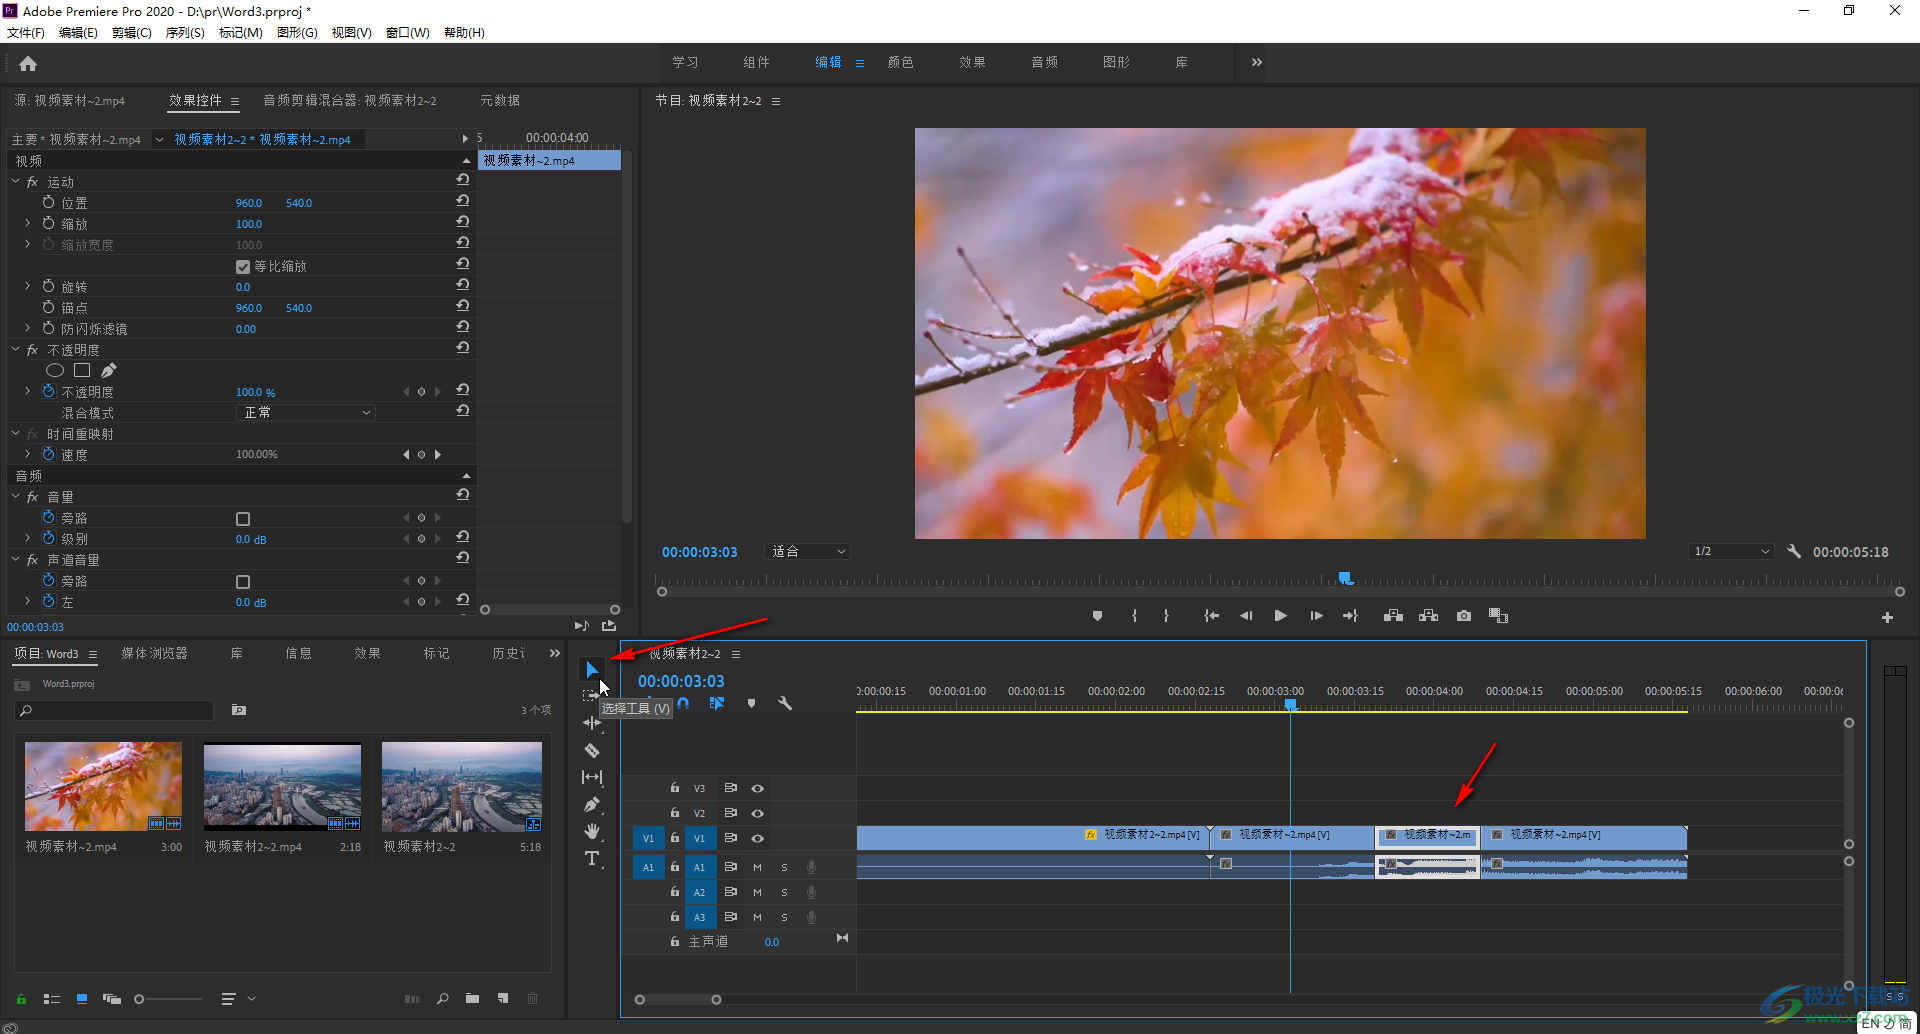Viewport: 1920px width, 1034px height.
Task: Enable volume bypass checkbox
Action: 243,519
